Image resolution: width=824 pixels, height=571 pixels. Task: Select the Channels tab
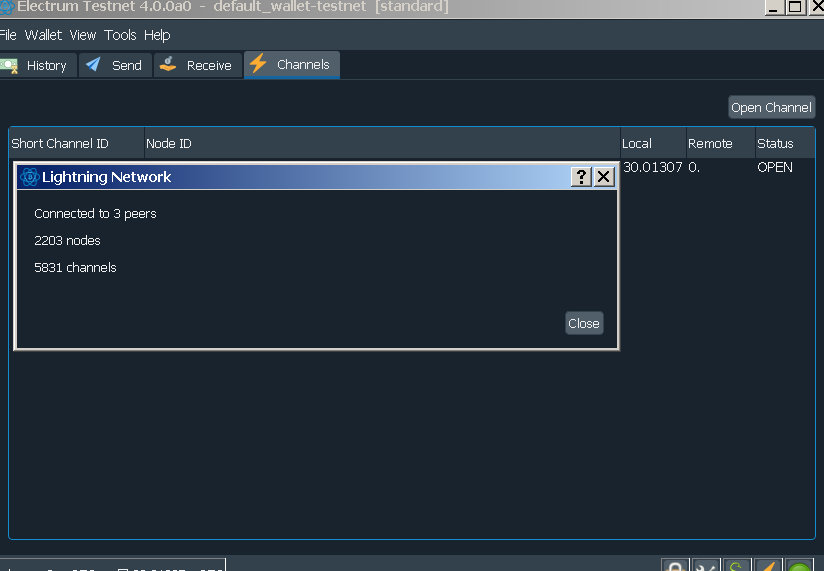pyautogui.click(x=292, y=65)
